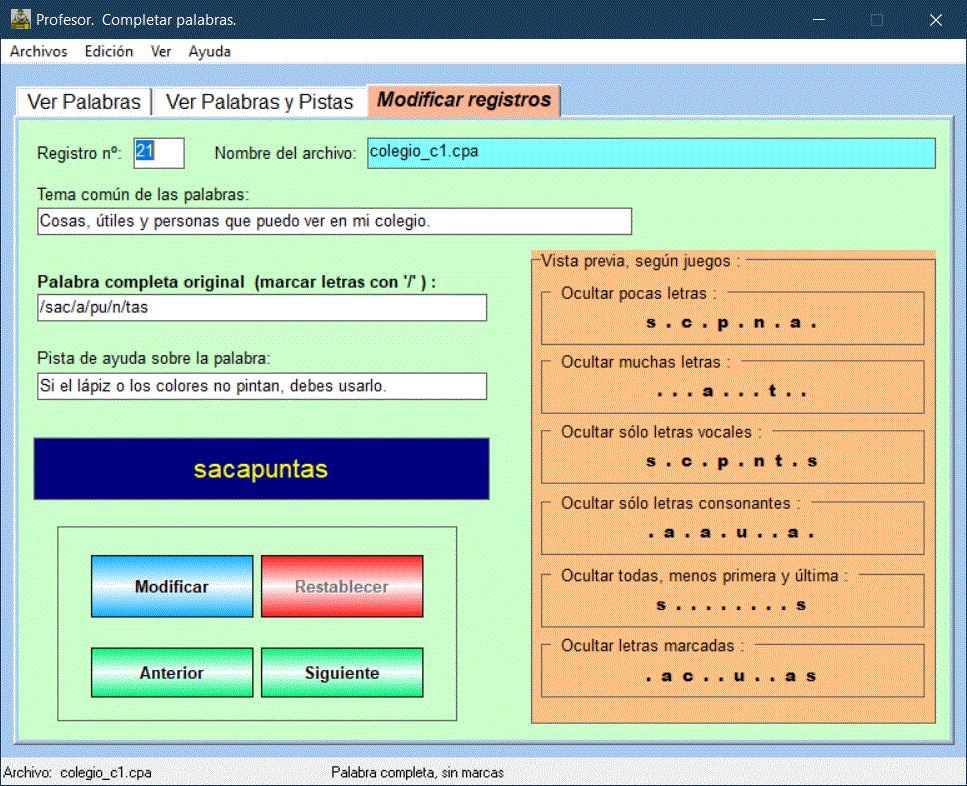This screenshot has height=786, width=967.
Task: Open the Ver menu
Action: (x=161, y=51)
